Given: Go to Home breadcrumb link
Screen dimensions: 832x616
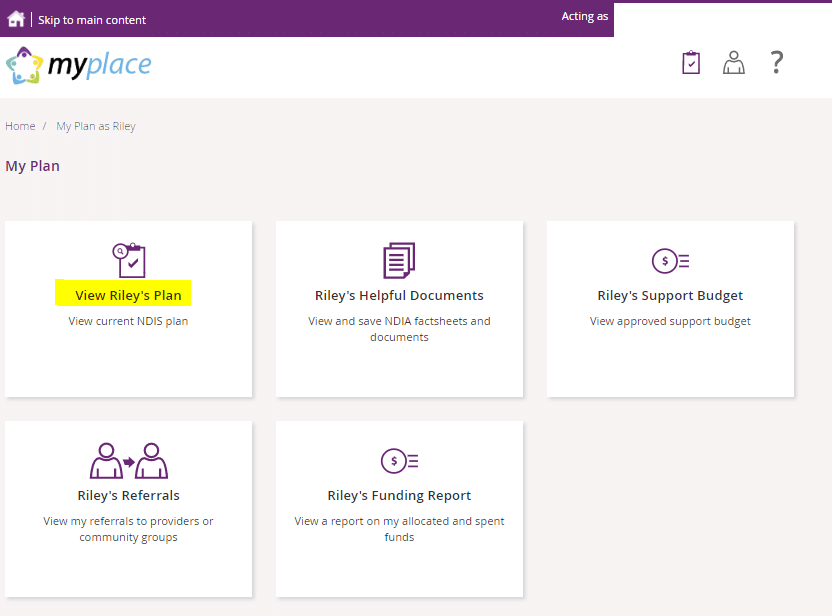Looking at the screenshot, I should pyautogui.click(x=20, y=126).
